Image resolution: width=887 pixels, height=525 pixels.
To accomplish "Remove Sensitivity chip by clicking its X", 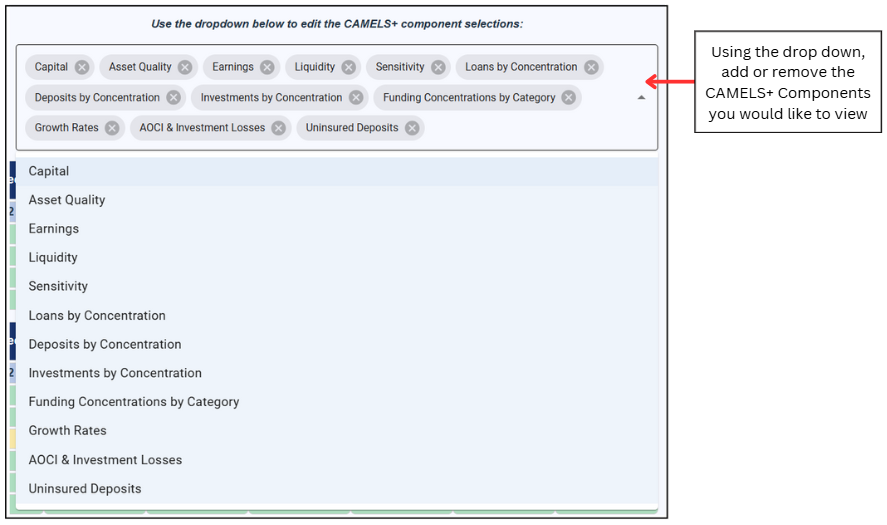I will click(438, 67).
